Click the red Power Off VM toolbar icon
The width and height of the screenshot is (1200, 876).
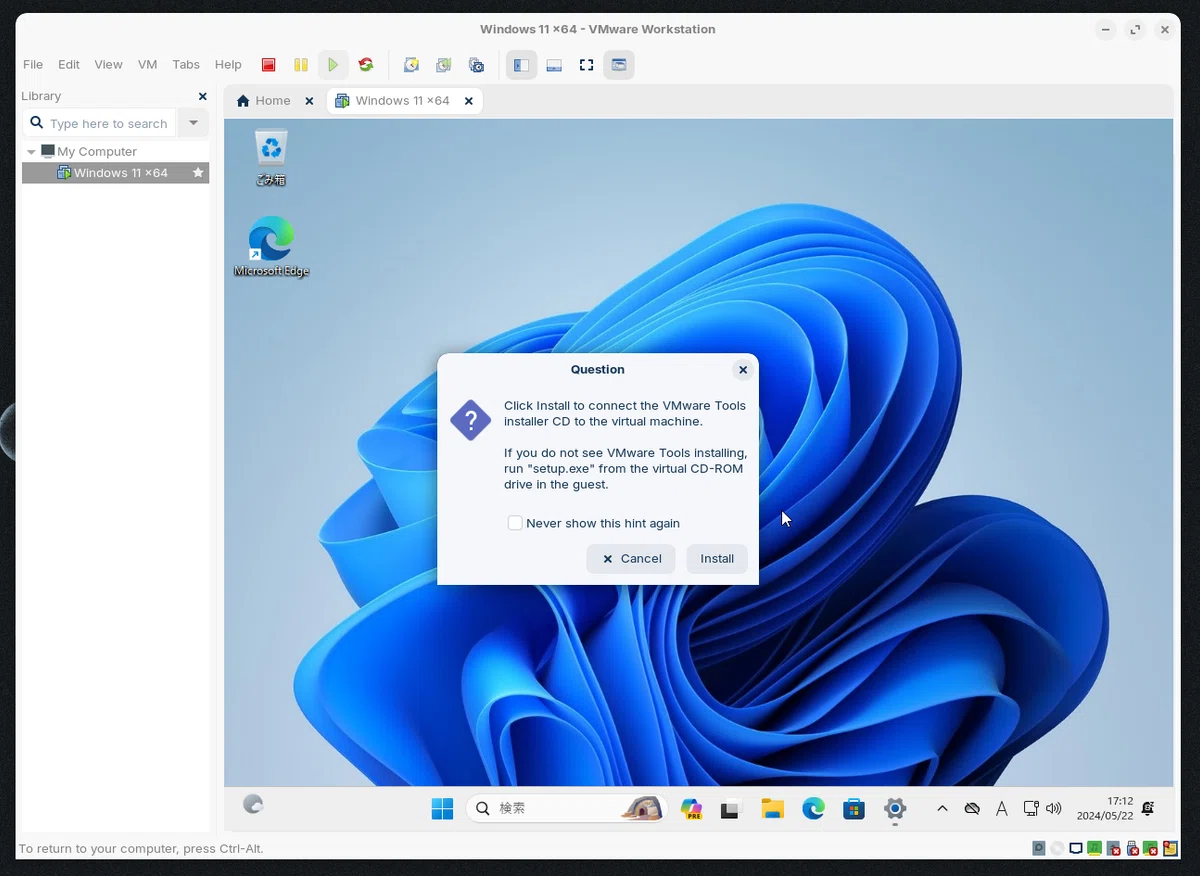click(x=268, y=65)
